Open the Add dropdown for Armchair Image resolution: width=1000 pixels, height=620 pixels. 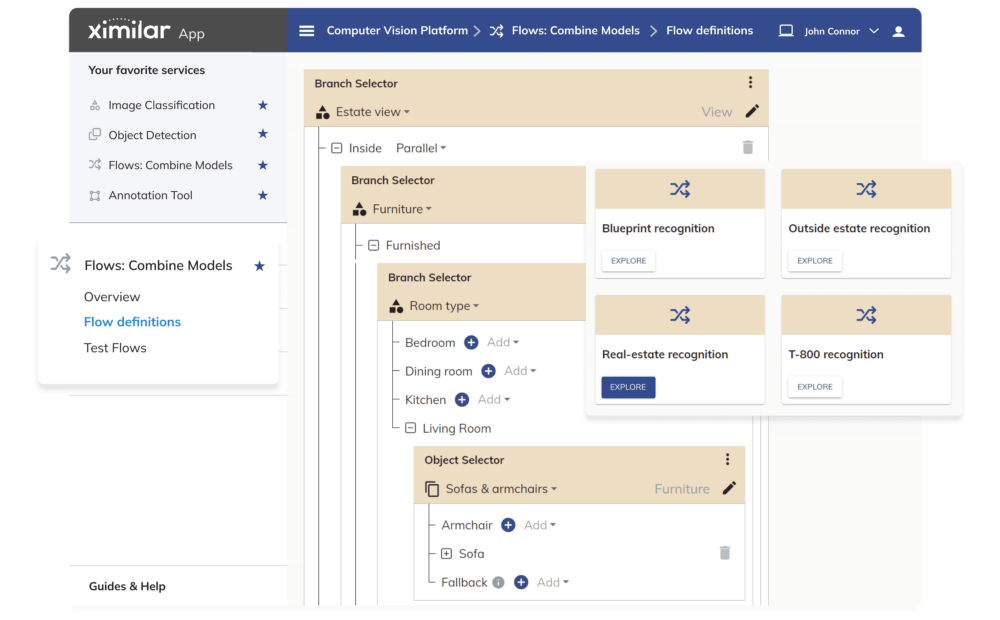click(x=540, y=525)
